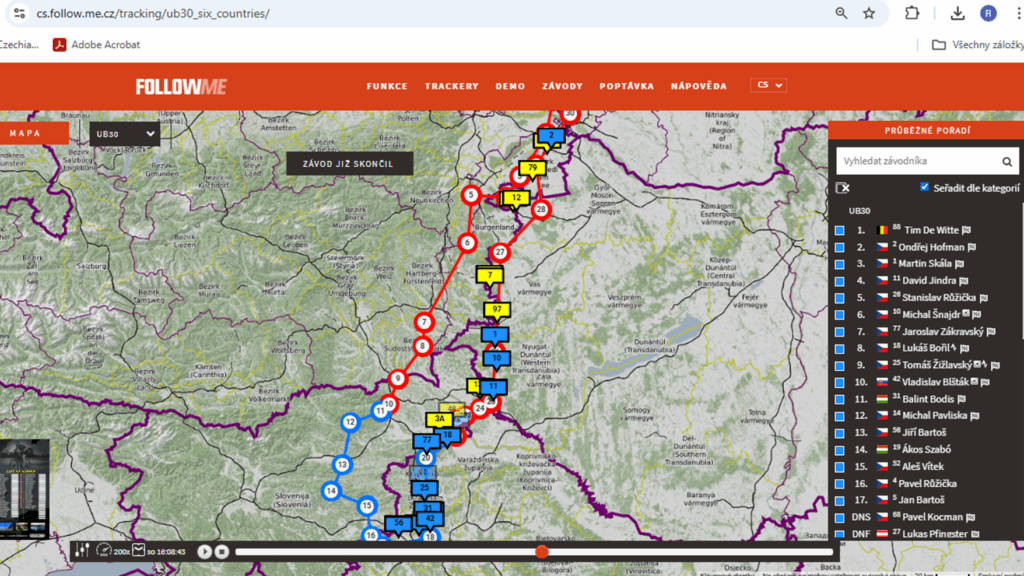Open browser downloads icon
1024x576 pixels.
pyautogui.click(x=957, y=13)
